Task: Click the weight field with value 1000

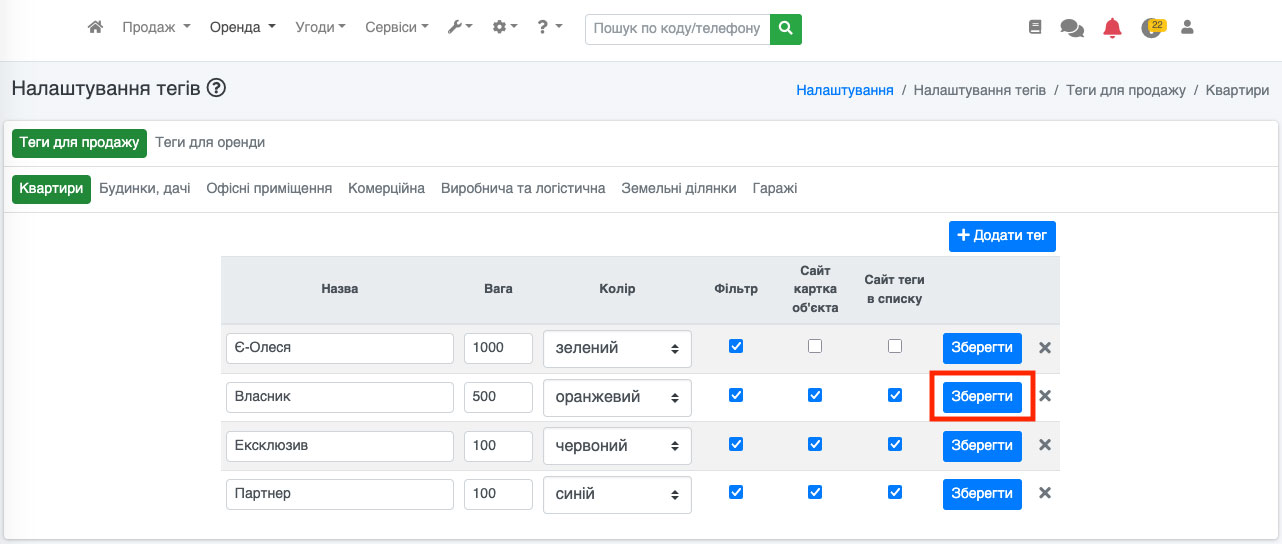Action: click(x=498, y=348)
